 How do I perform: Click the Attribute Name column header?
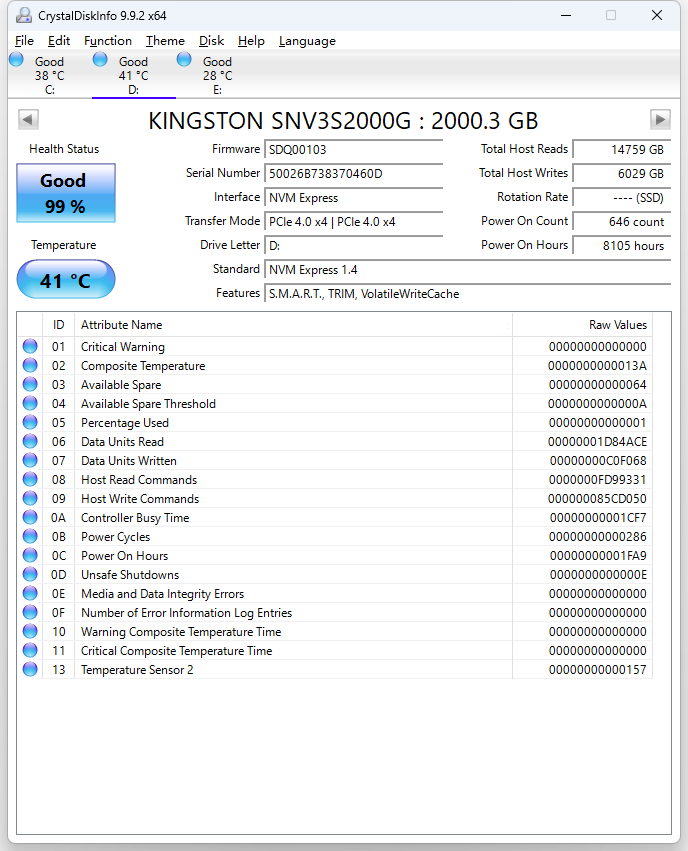click(x=293, y=325)
